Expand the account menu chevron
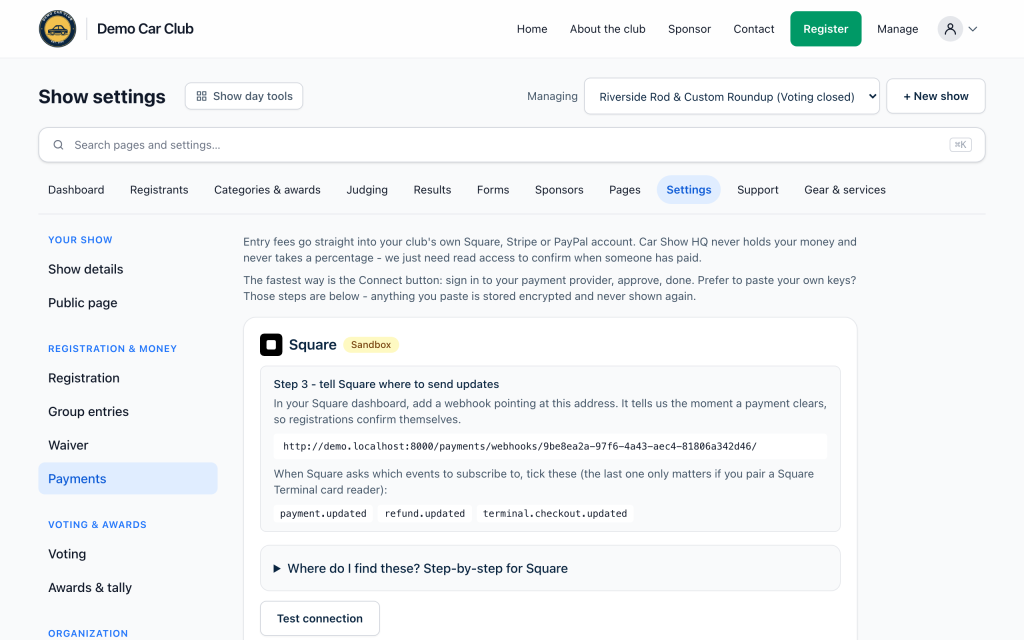This screenshot has width=1024, height=640. 972,29
